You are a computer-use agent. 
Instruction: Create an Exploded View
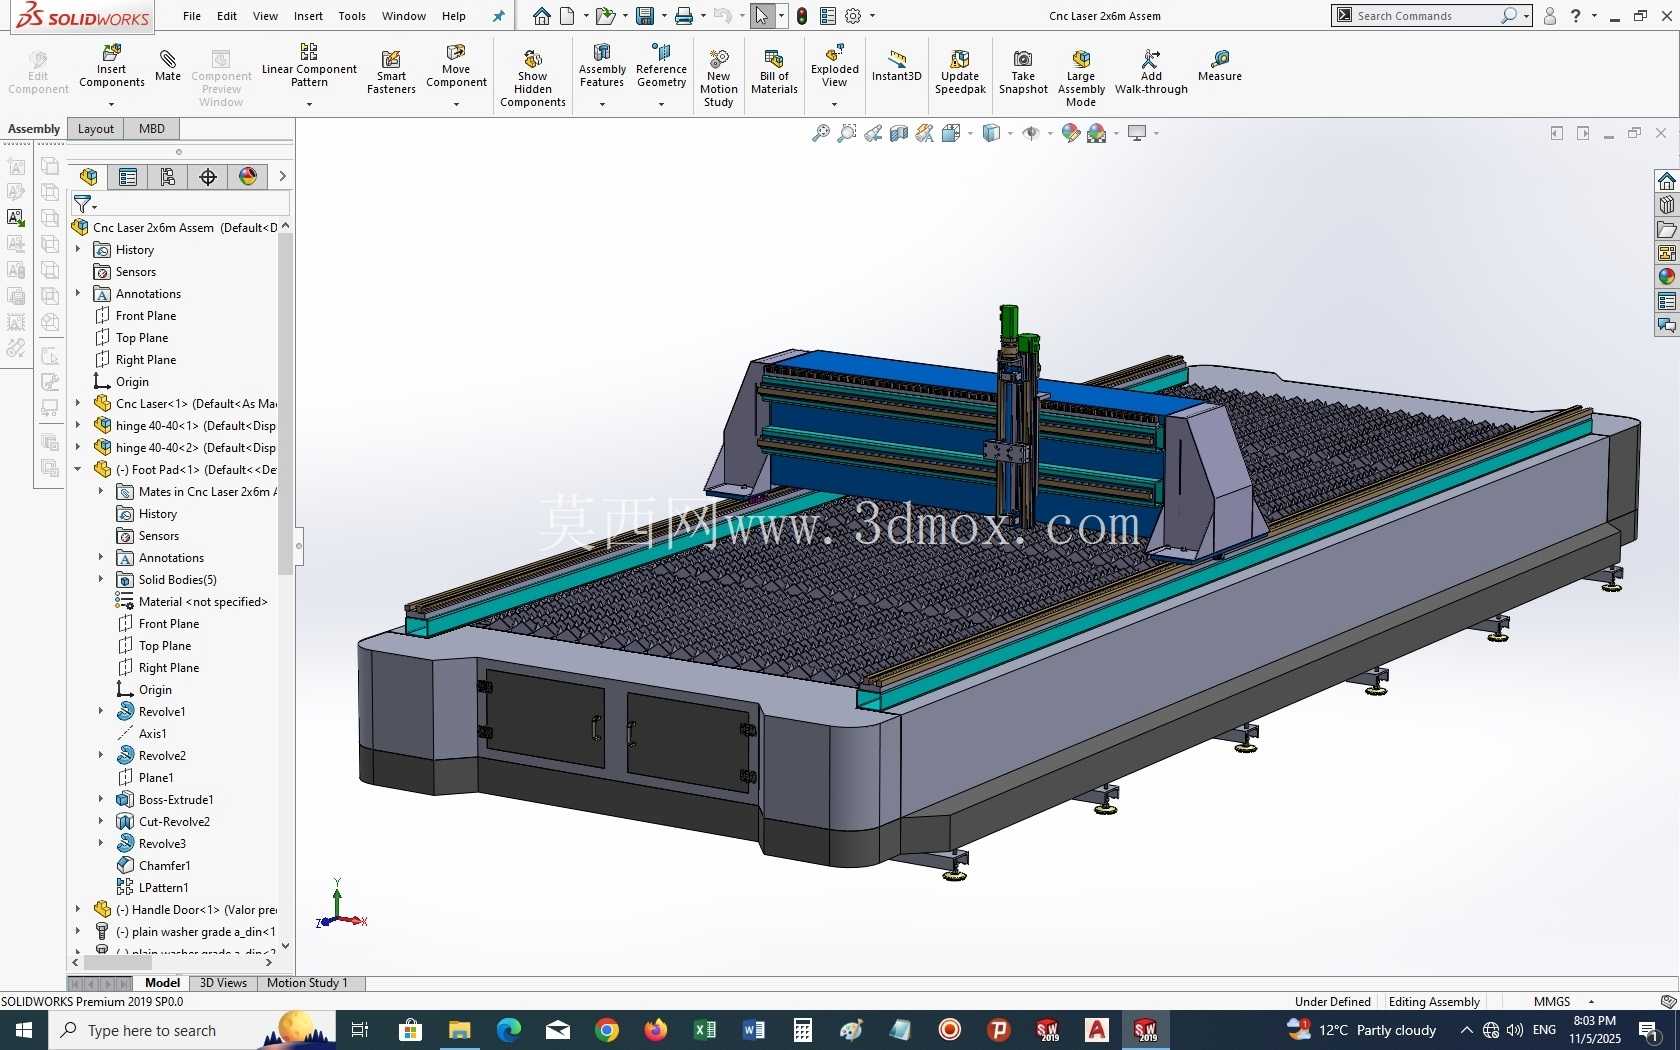coord(835,66)
